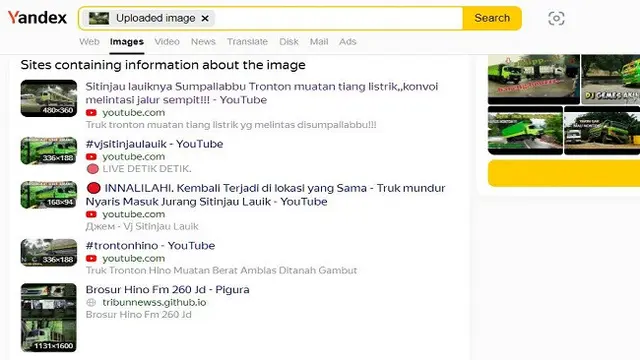Screen dimensions: 640x360
Task: Open youtube.com link under Sumpallabbu result
Action: click(x=133, y=113)
